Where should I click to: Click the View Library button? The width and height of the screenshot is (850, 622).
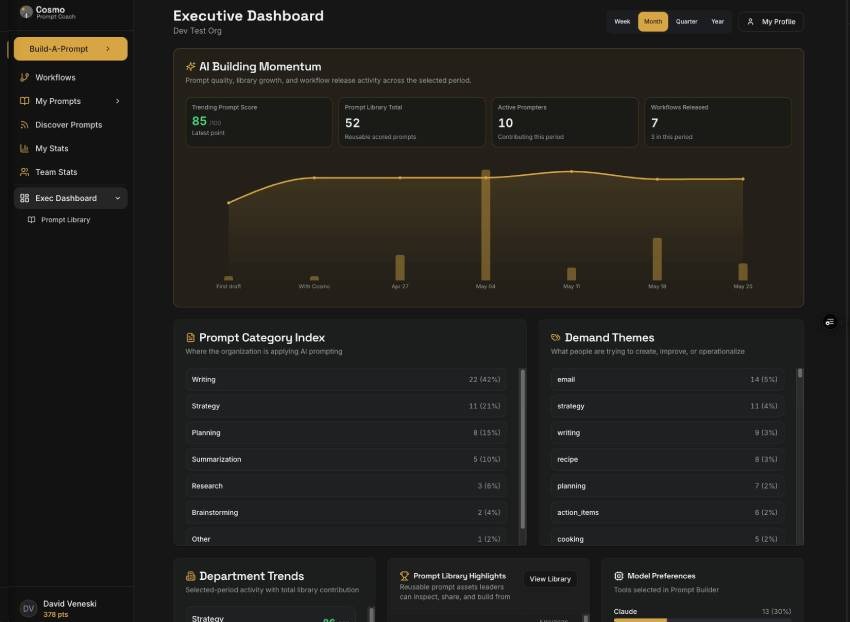(x=550, y=579)
